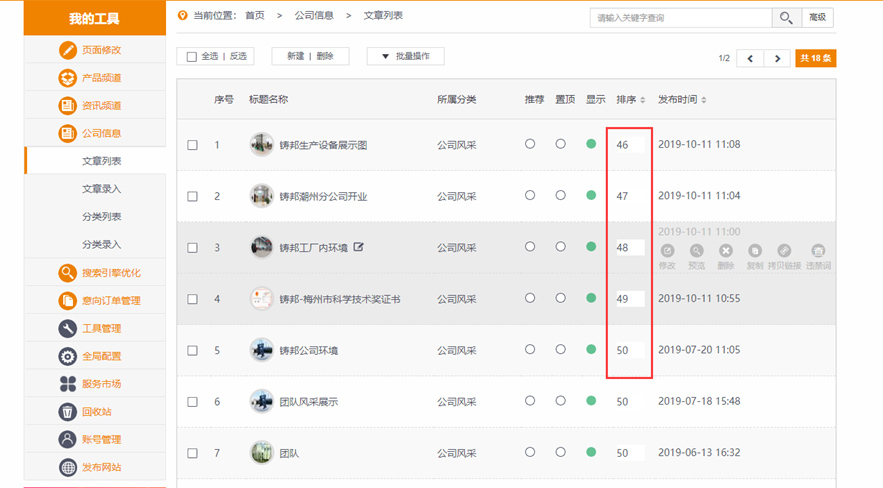Check the box for row 5 铸邦公司环境
This screenshot has width=883, height=488.
(193, 351)
